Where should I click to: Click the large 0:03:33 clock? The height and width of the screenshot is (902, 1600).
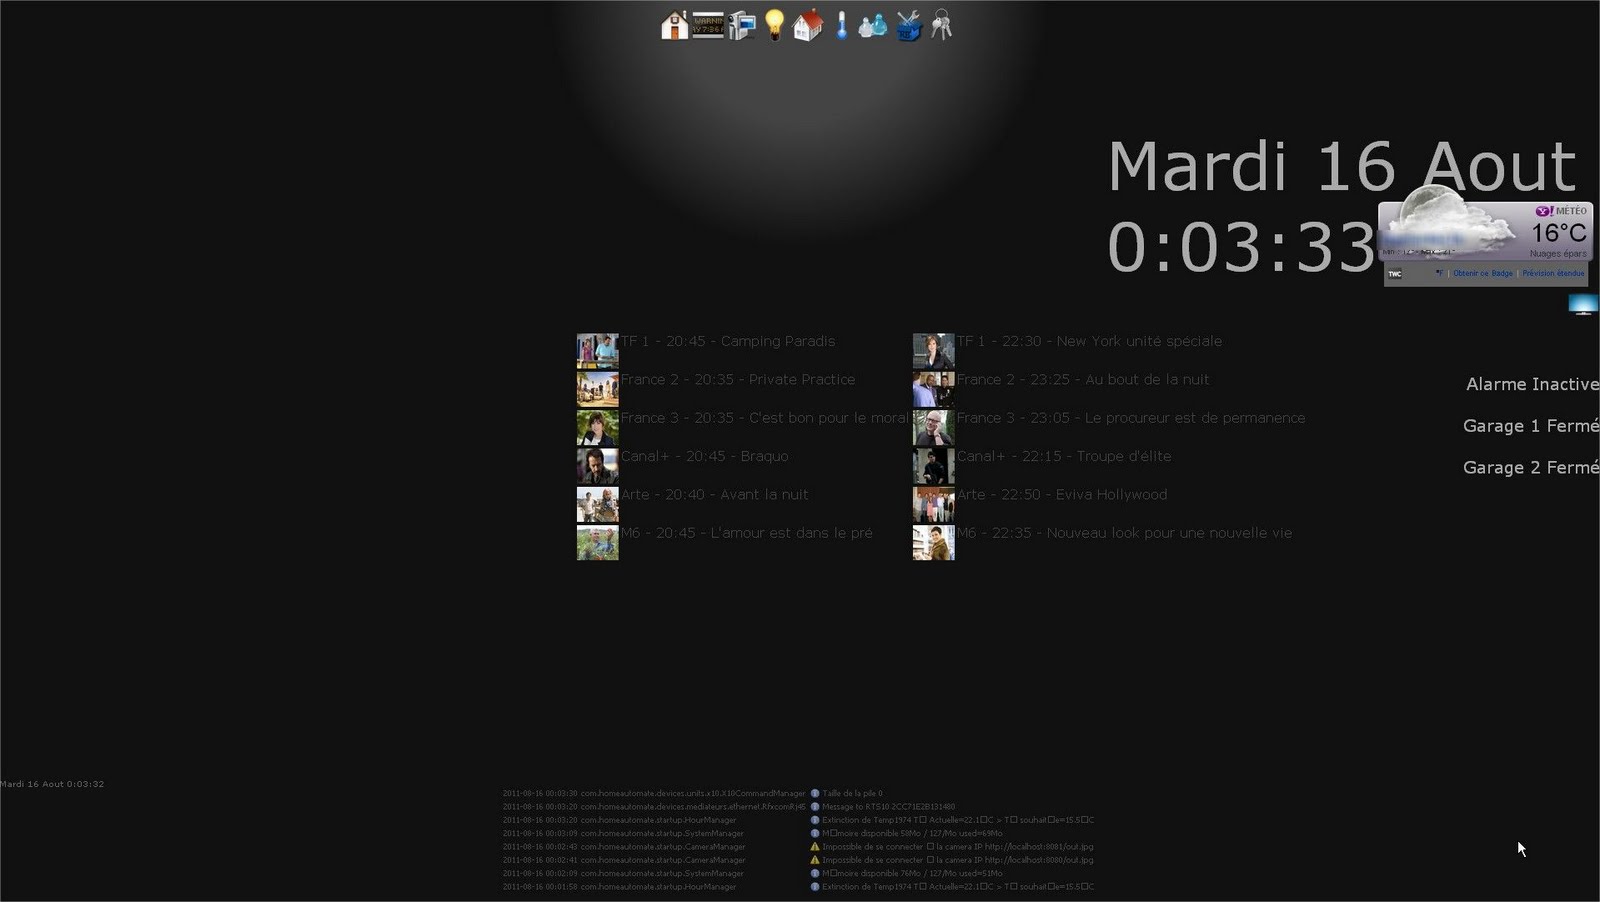tap(1242, 247)
